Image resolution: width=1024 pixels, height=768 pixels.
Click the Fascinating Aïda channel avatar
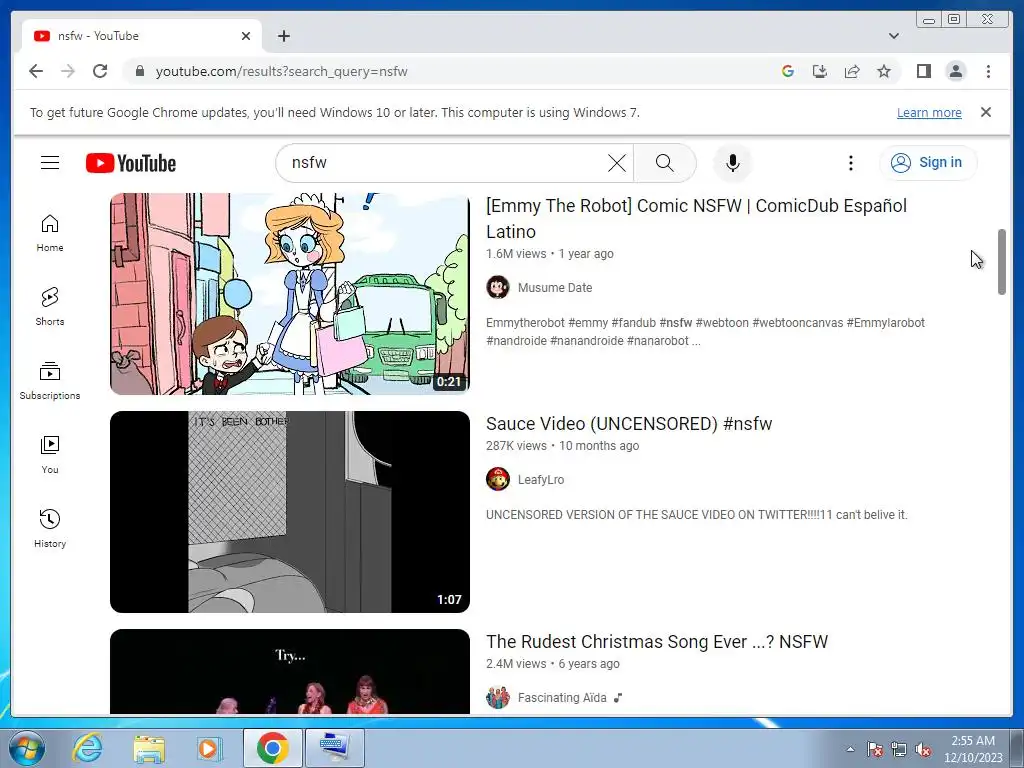(x=498, y=697)
